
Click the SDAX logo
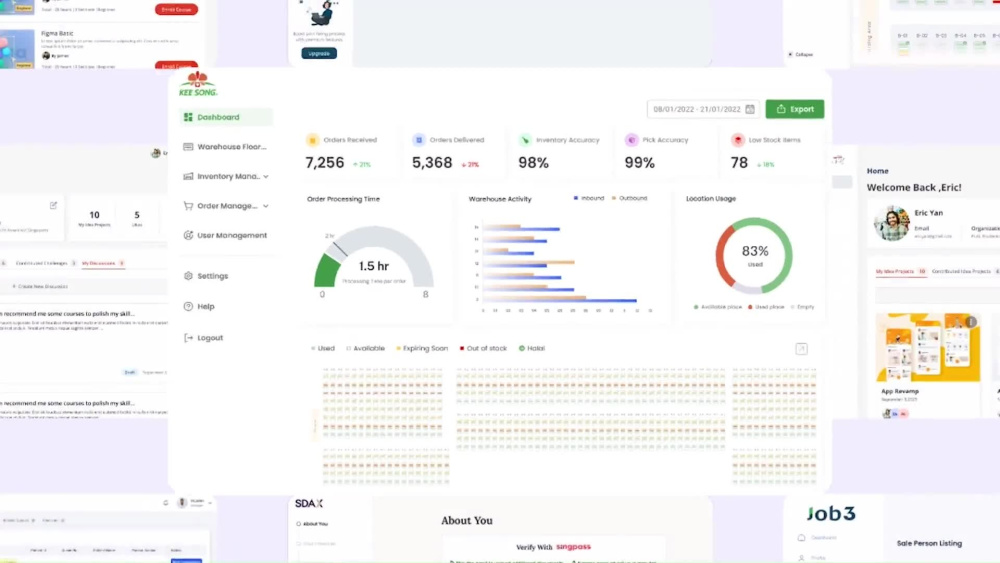[309, 504]
